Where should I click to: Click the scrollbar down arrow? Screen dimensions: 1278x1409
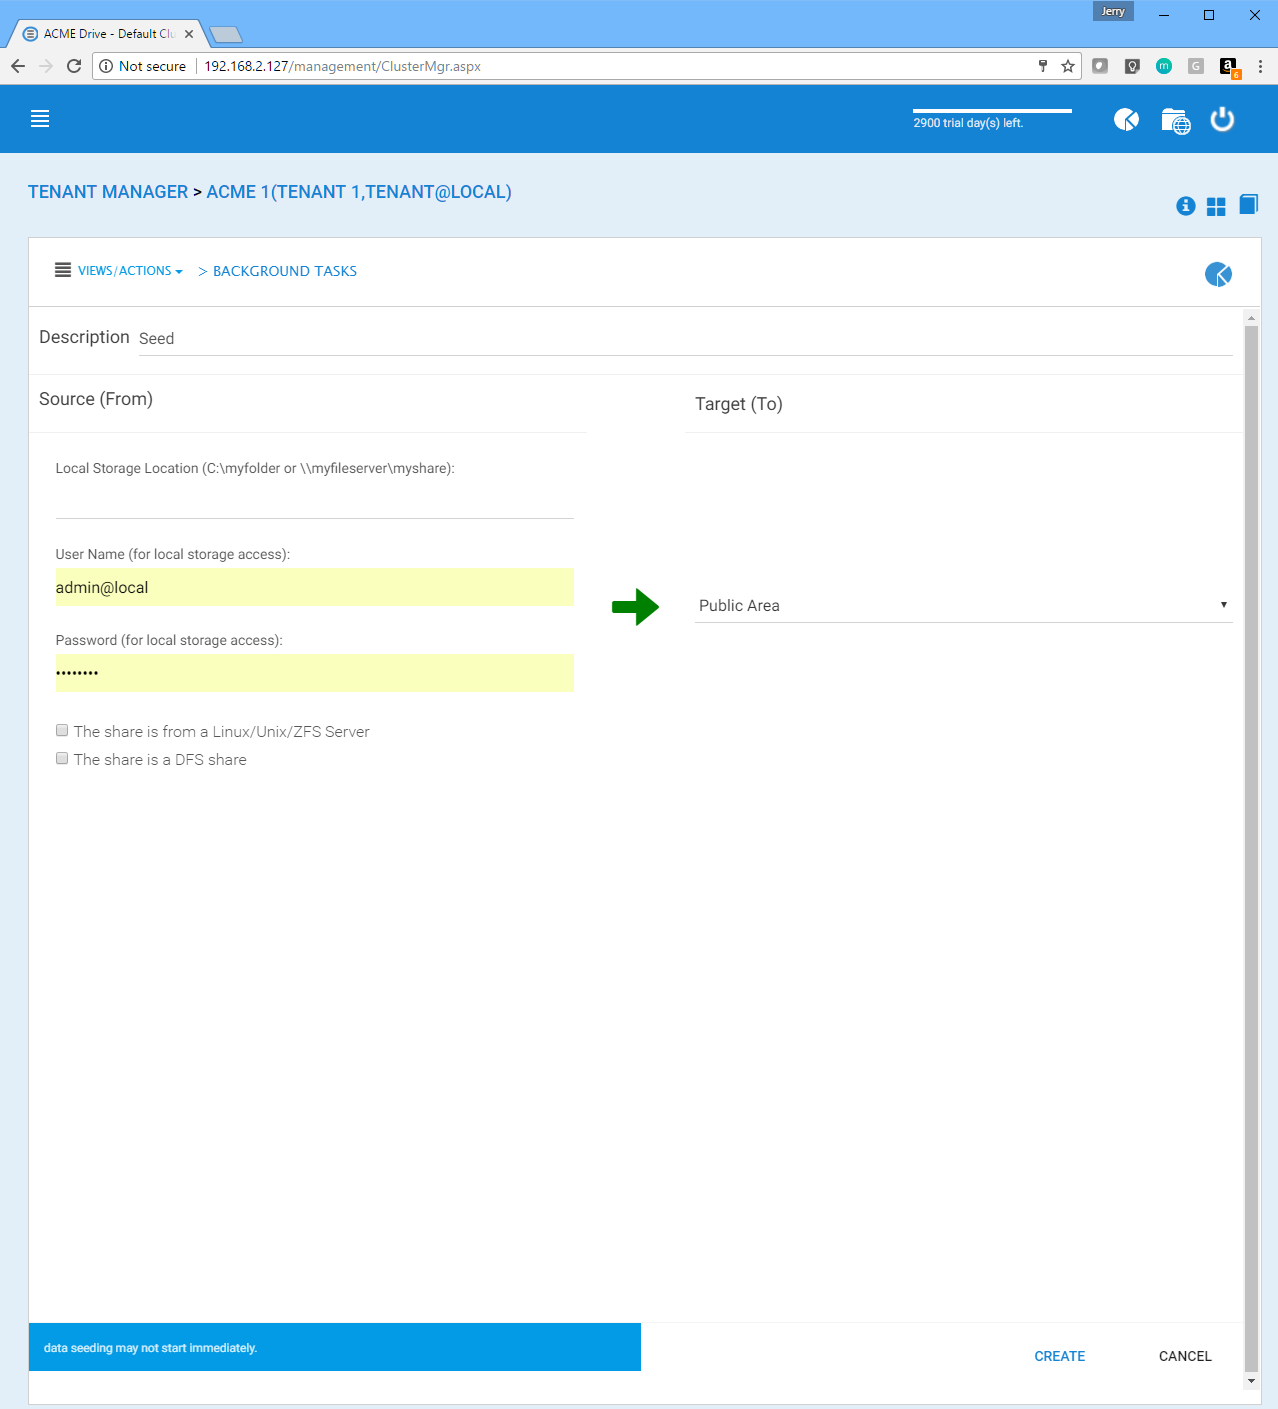pyautogui.click(x=1251, y=1381)
